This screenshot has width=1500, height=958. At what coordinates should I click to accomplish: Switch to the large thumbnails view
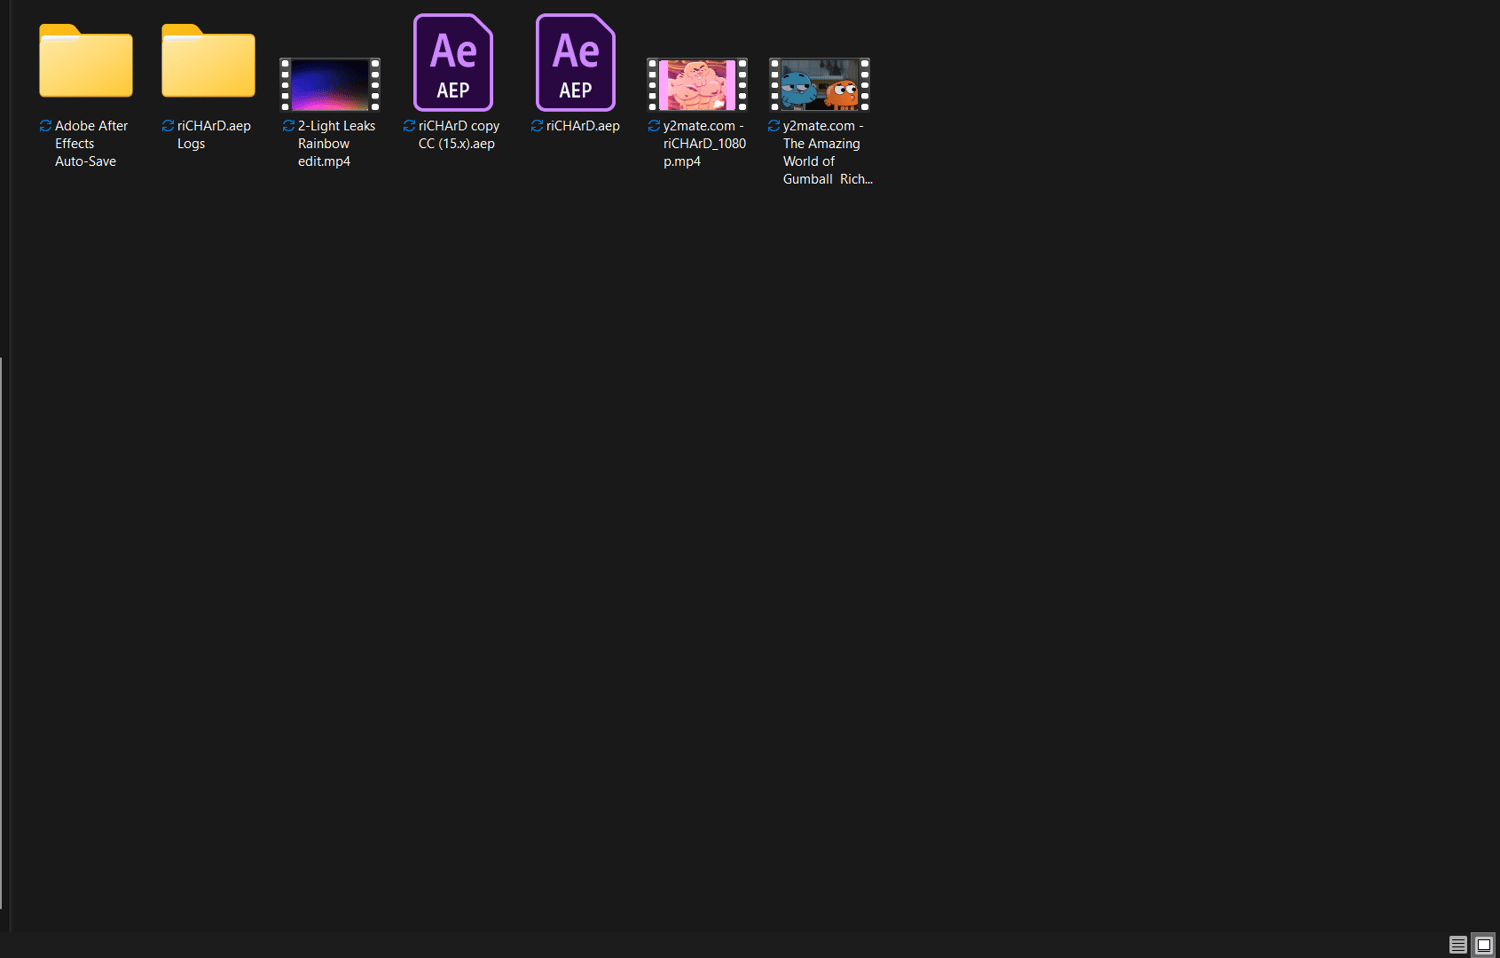tap(1484, 944)
